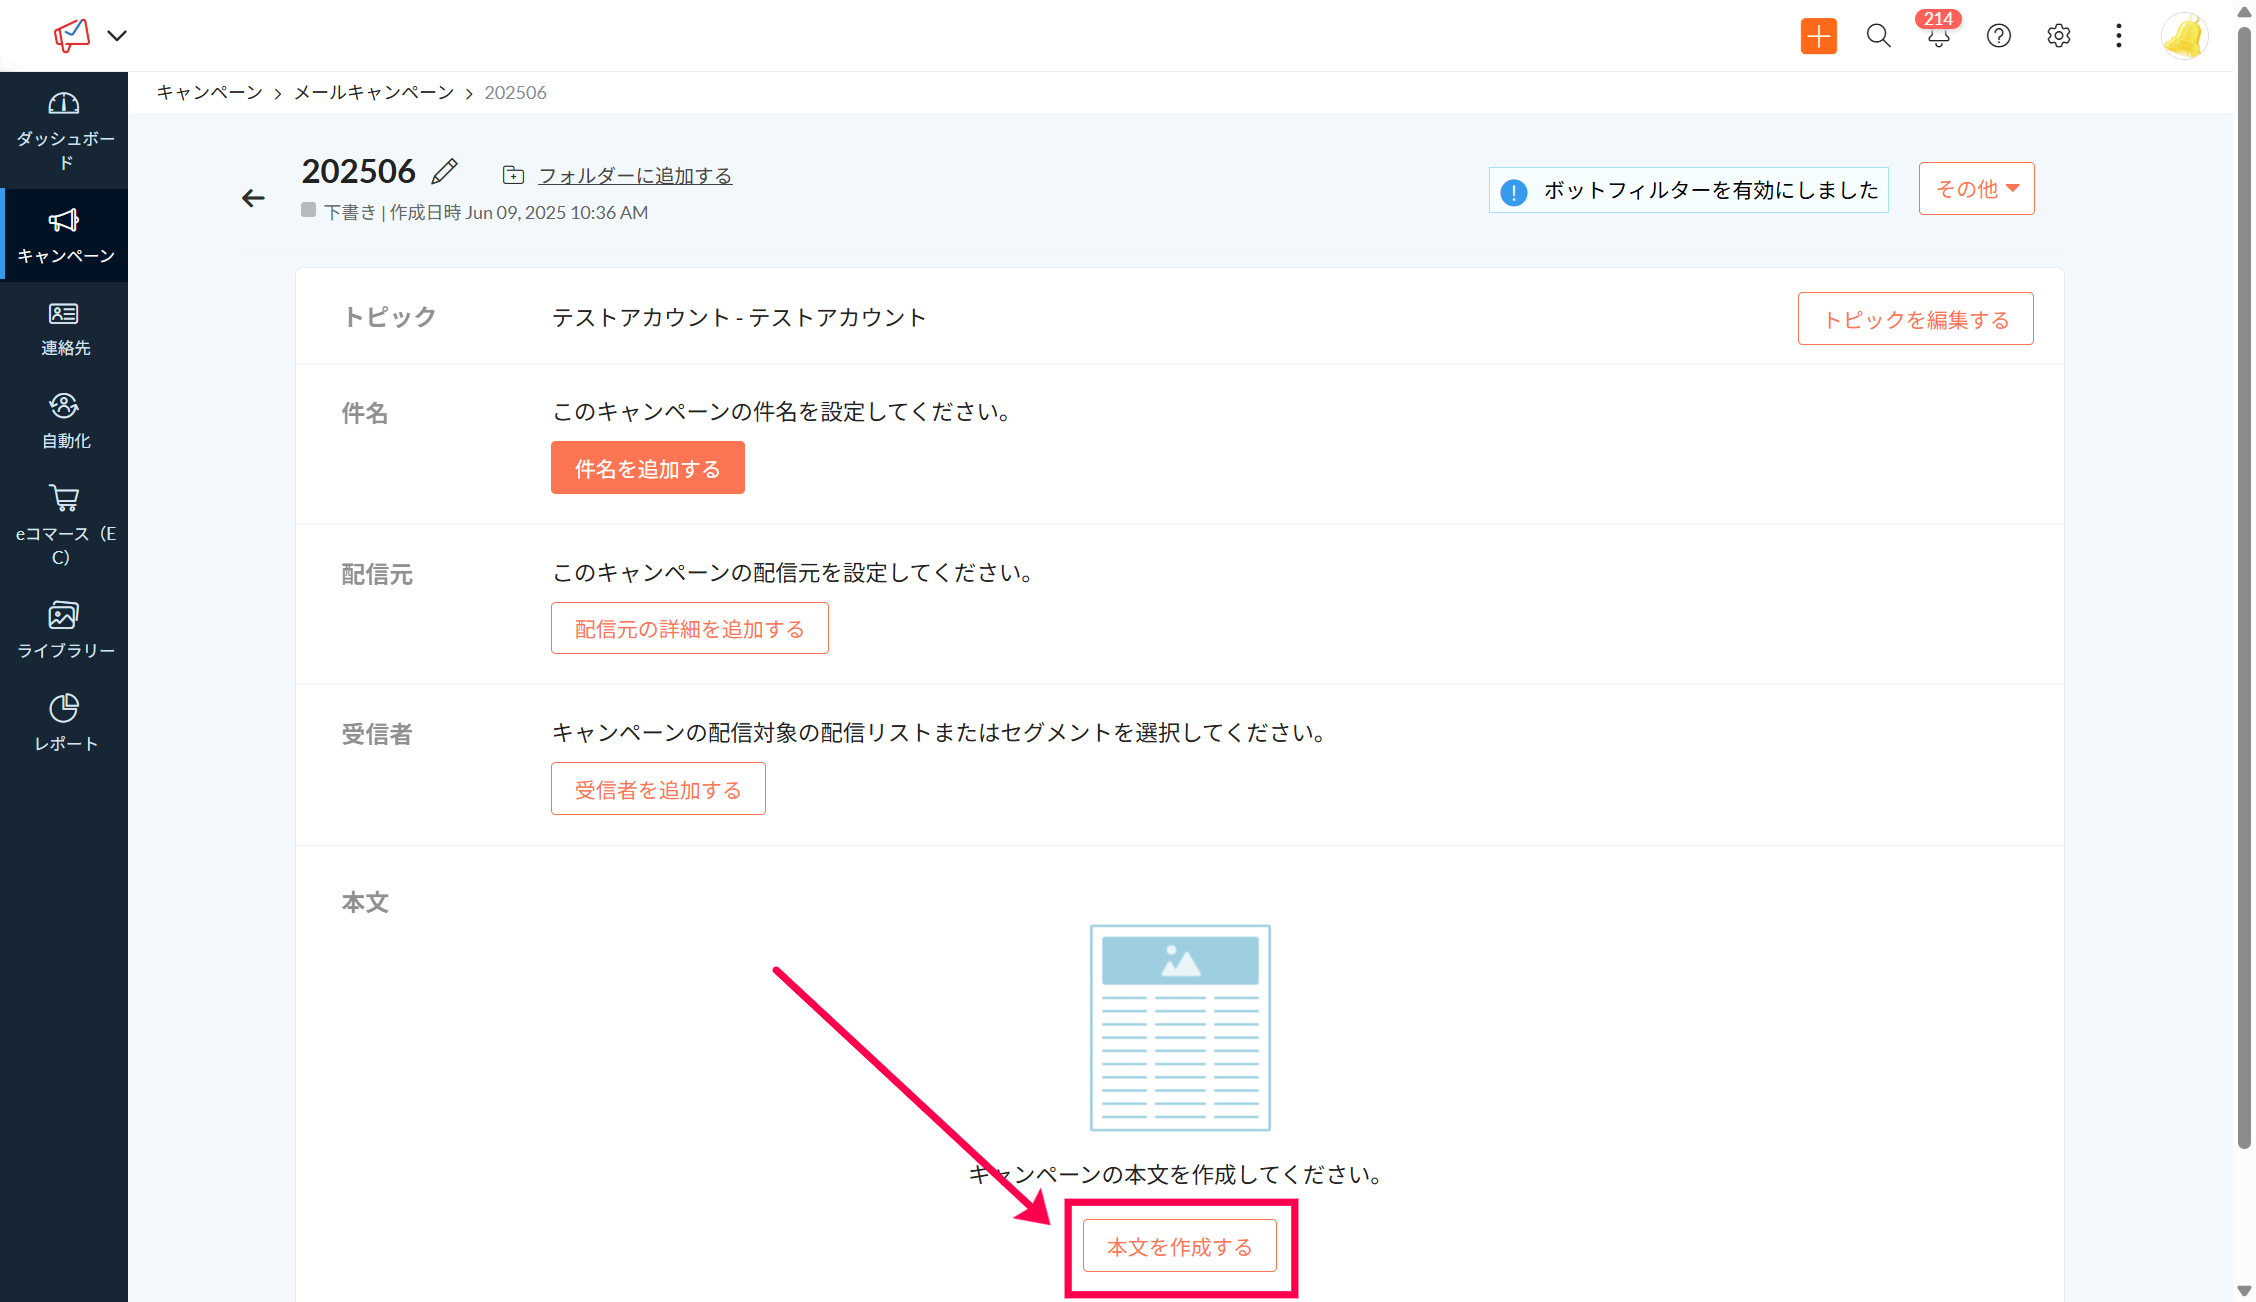Click the back arrow icon

[253, 198]
